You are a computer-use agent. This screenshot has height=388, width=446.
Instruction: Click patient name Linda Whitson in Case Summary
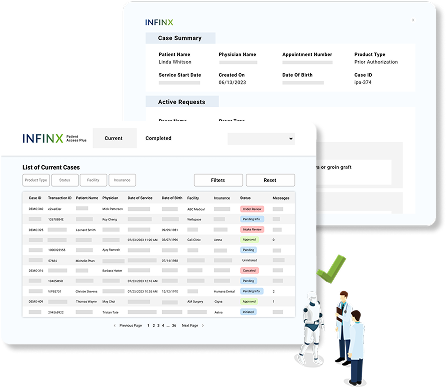(175, 62)
